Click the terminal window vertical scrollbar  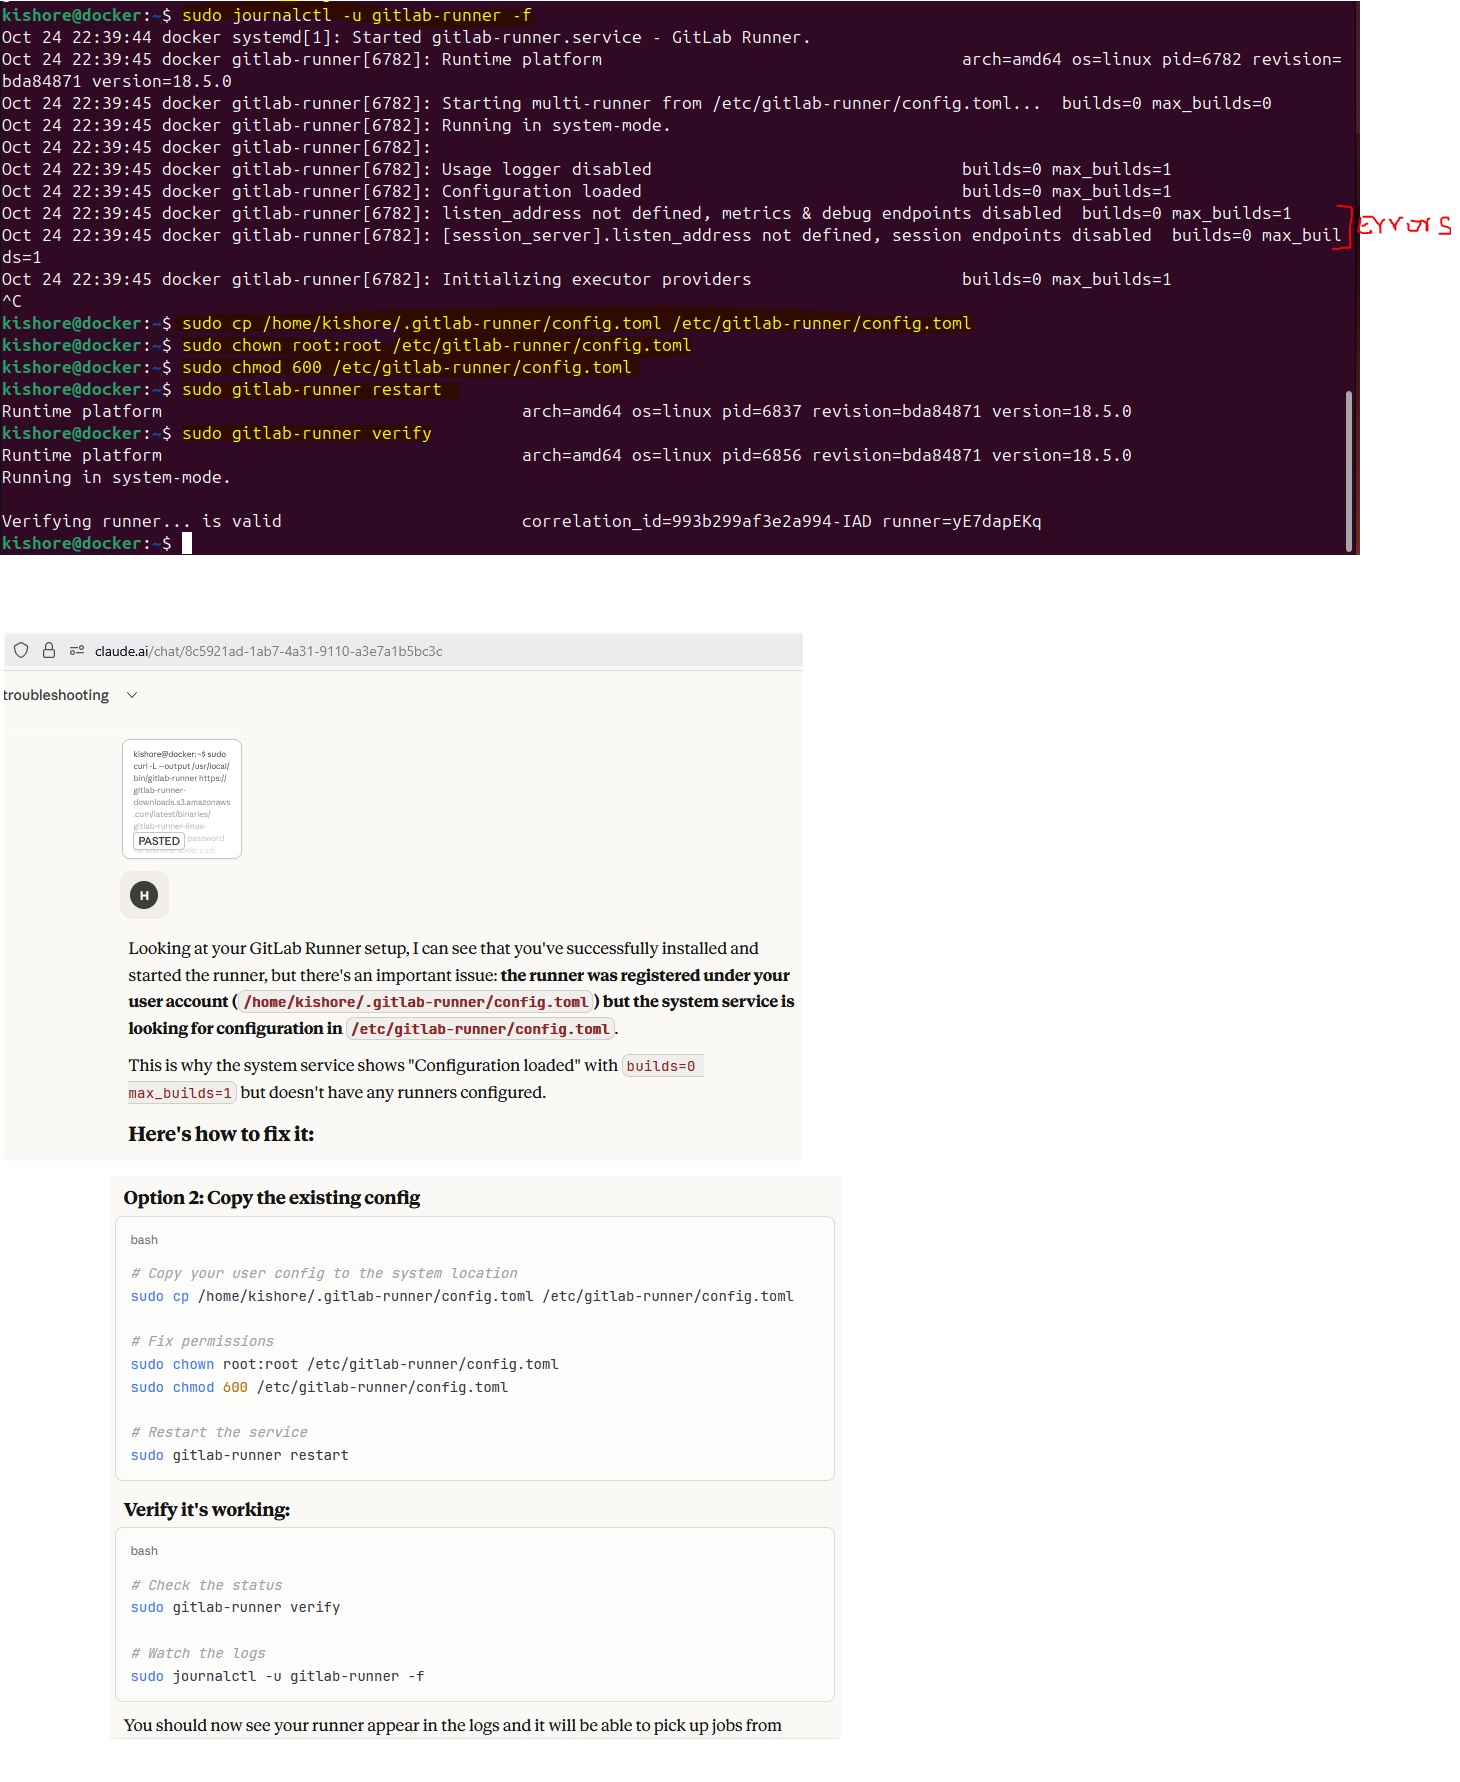[1348, 470]
